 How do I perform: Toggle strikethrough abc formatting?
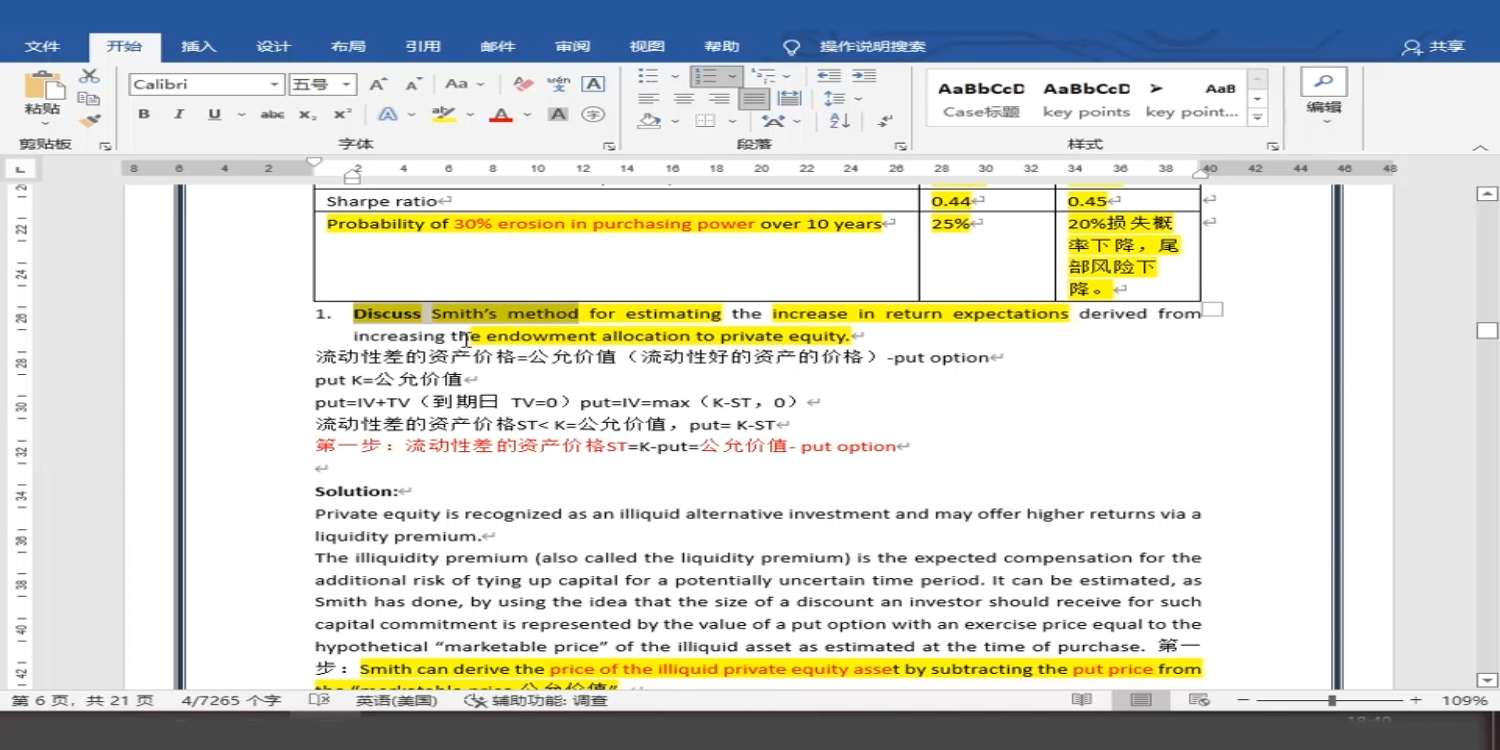[x=272, y=115]
